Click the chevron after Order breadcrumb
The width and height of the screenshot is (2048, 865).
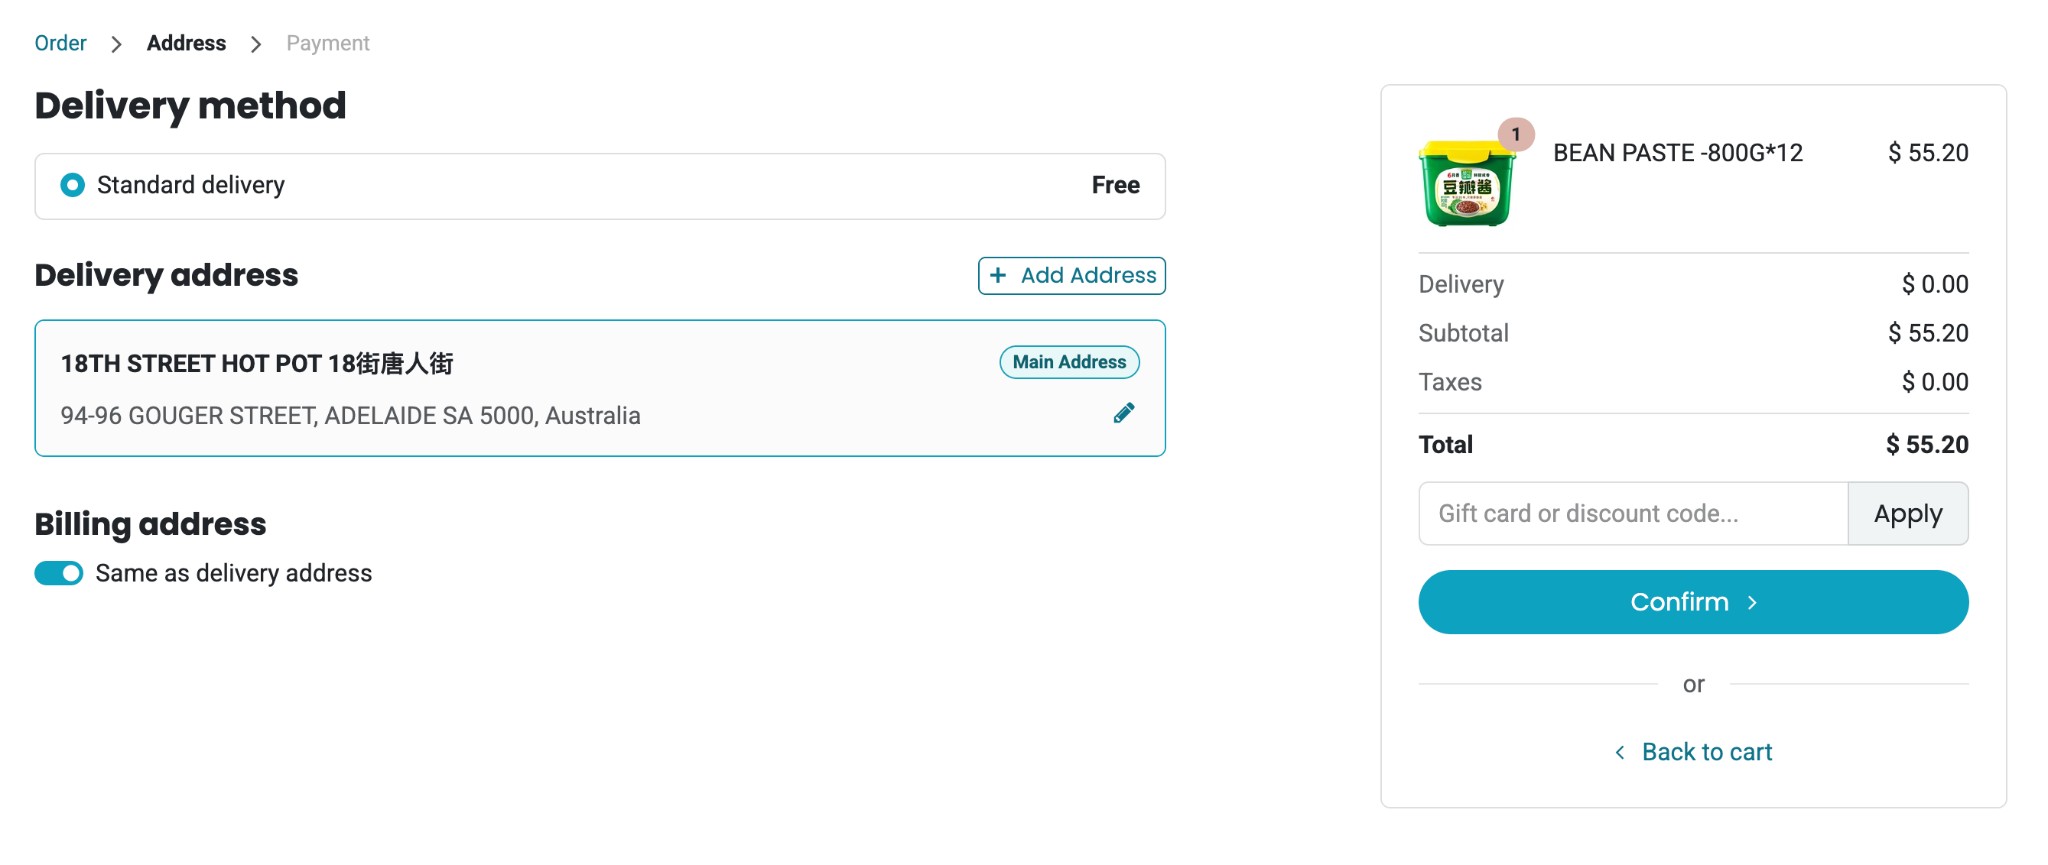pyautogui.click(x=116, y=44)
